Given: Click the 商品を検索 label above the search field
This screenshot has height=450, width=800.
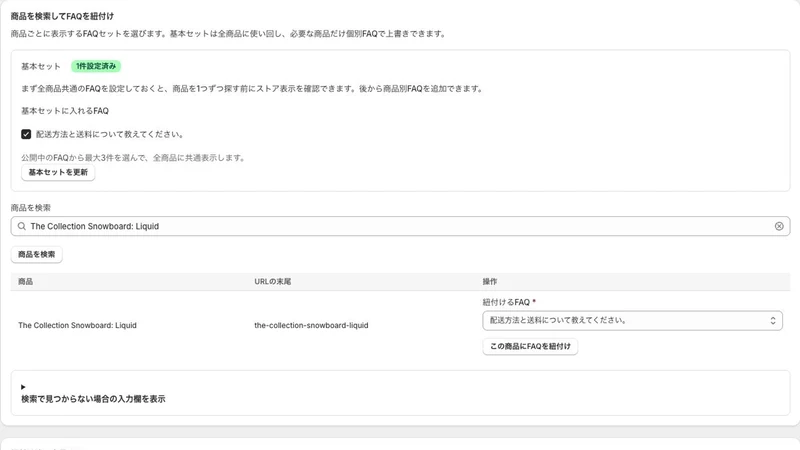Looking at the screenshot, I should [31, 208].
